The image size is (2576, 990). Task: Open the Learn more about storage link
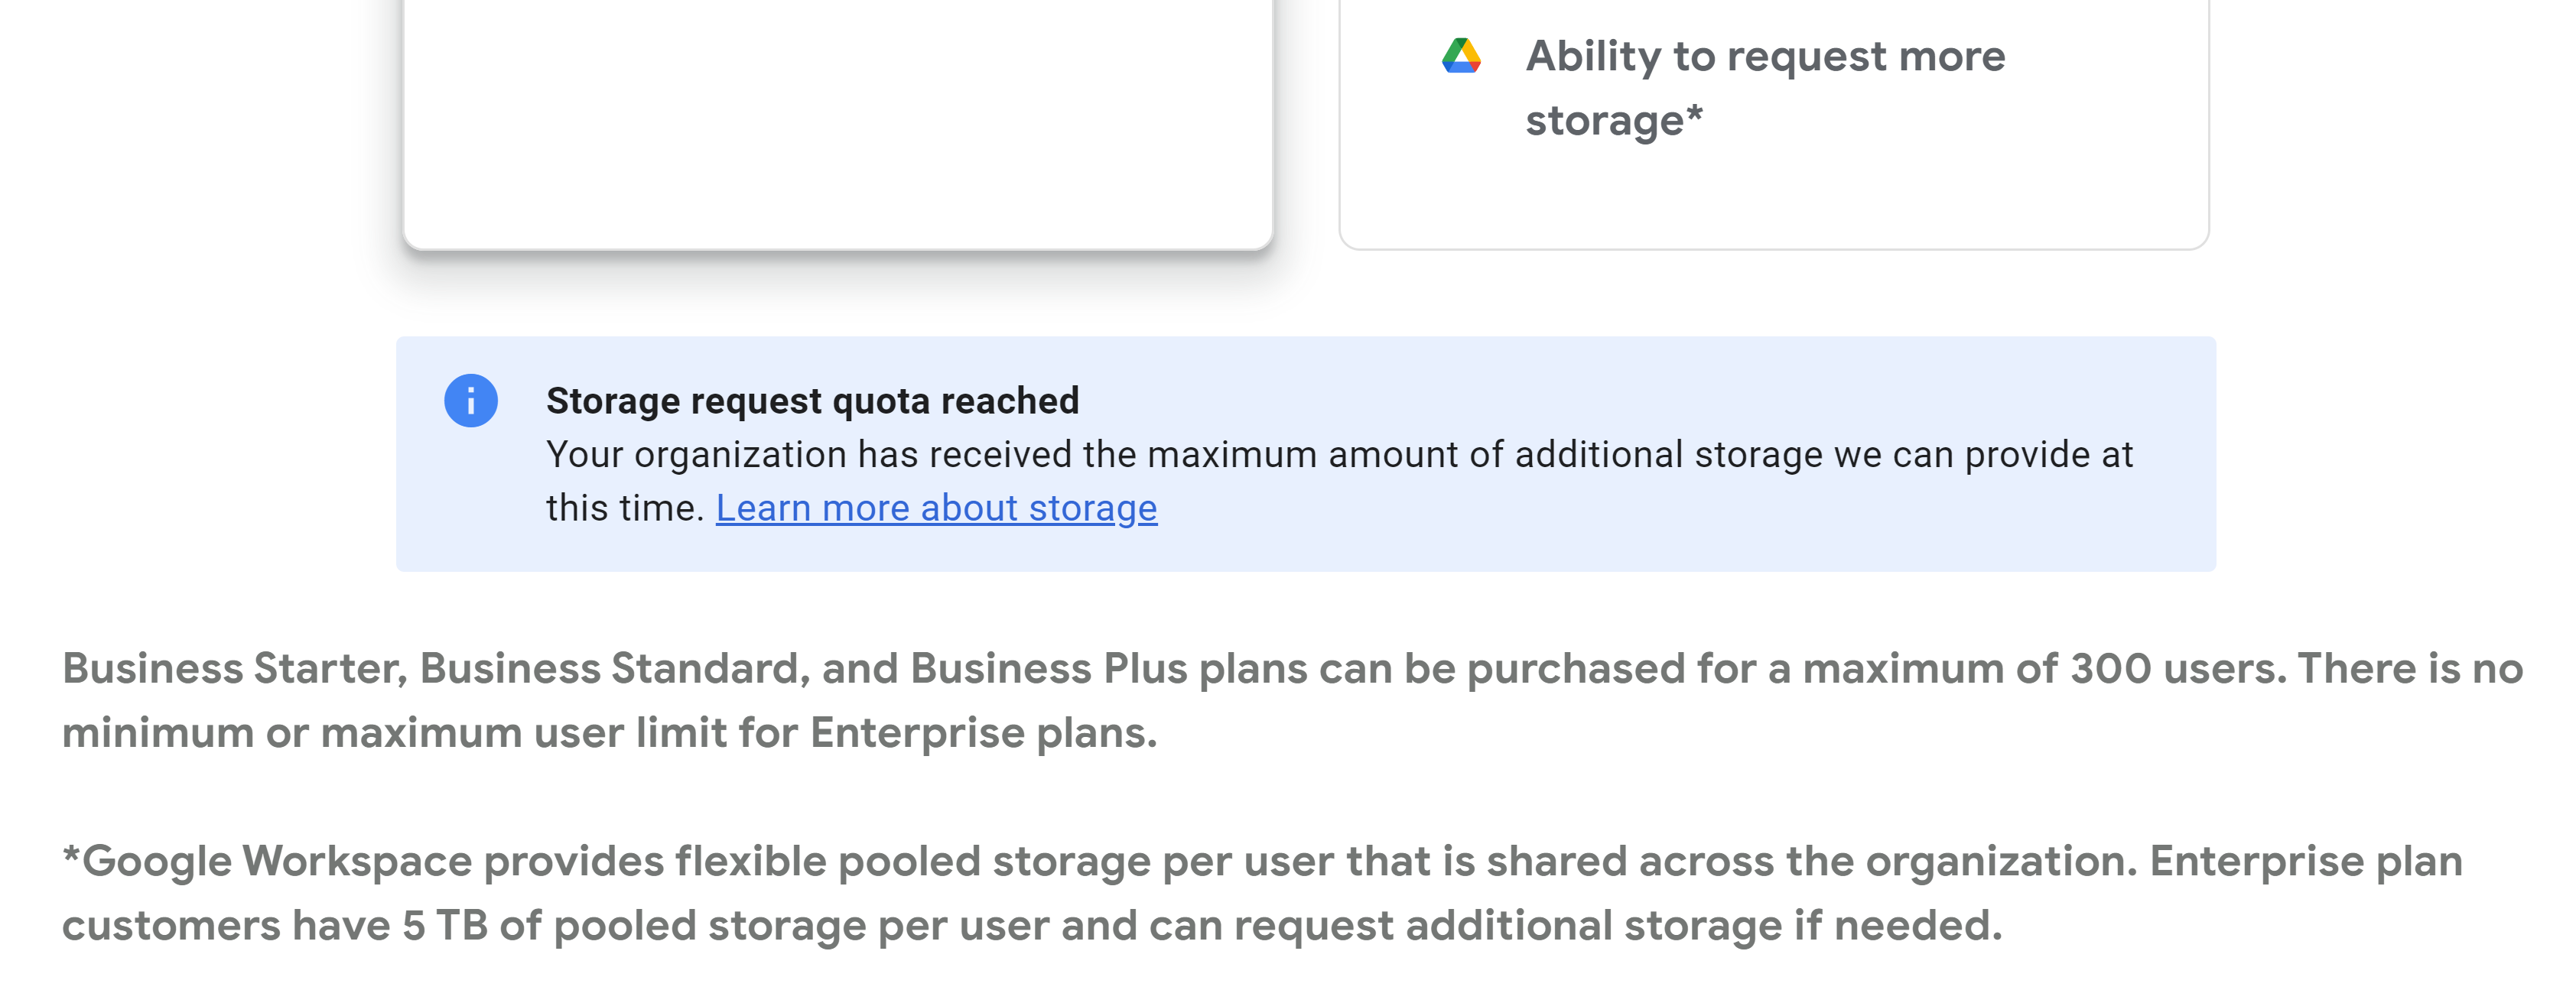(936, 509)
